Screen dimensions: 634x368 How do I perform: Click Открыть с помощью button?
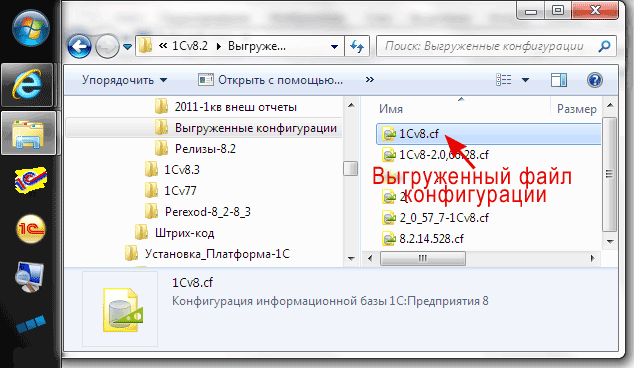click(270, 80)
